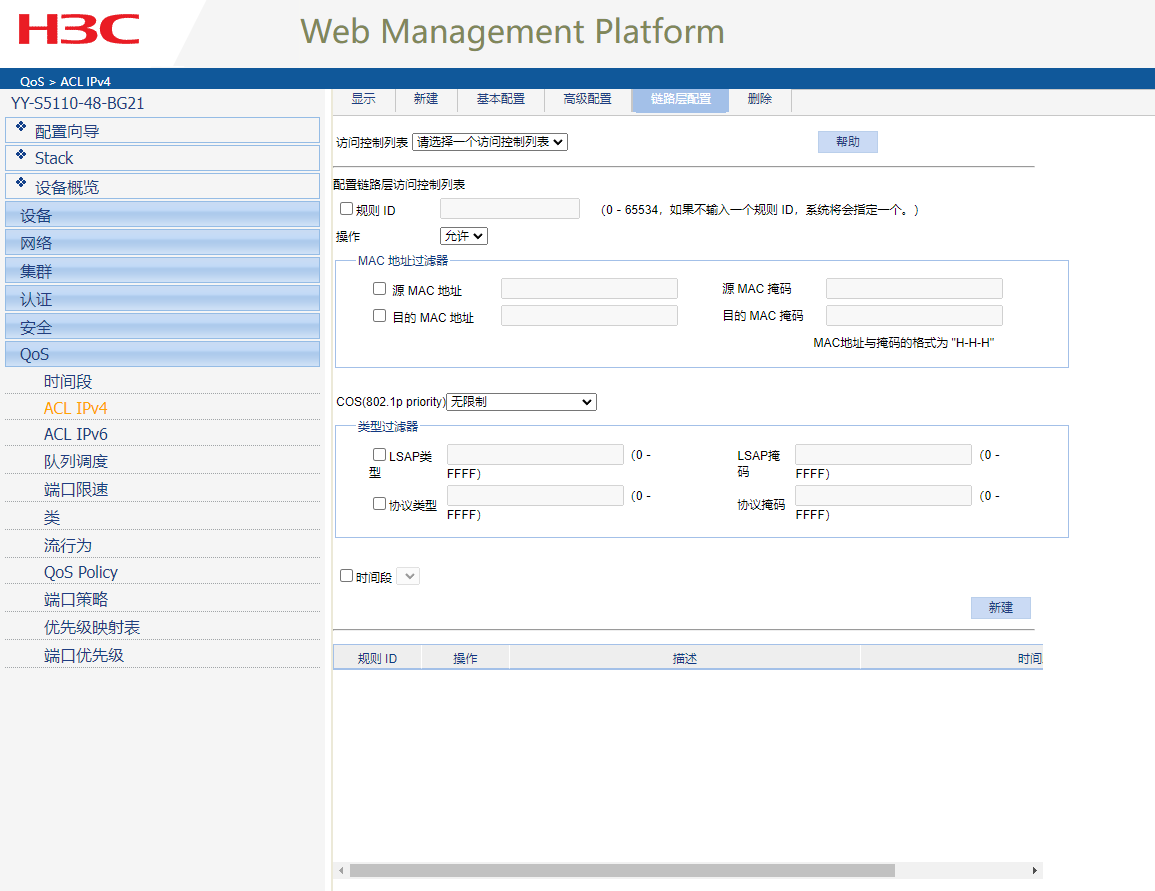Click the 新建 button below 时间段
The height and width of the screenshot is (891, 1155).
[1000, 608]
